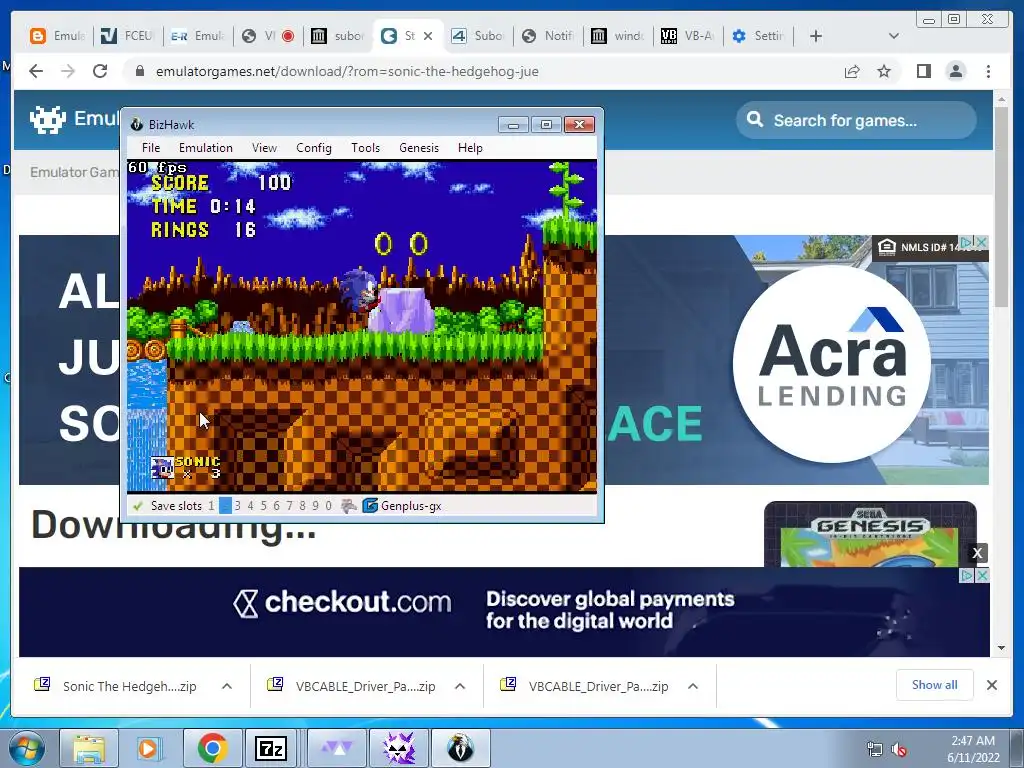Click the Chrome back arrow
Image resolution: width=1024 pixels, height=768 pixels.
point(36,71)
